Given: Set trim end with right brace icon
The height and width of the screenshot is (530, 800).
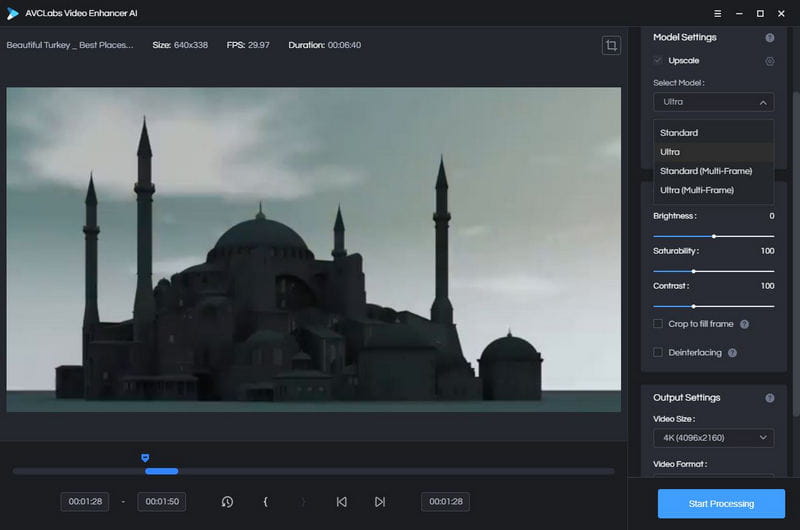Looking at the screenshot, I should 303,502.
